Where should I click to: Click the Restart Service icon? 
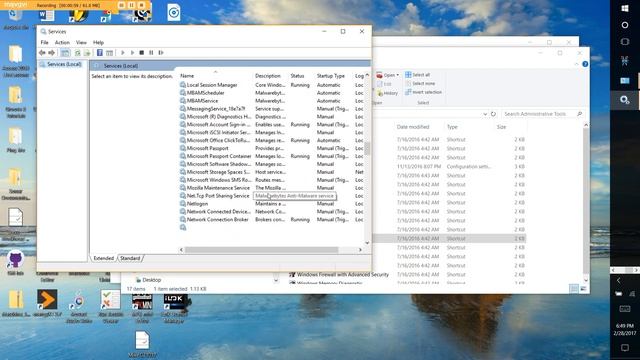(161, 53)
